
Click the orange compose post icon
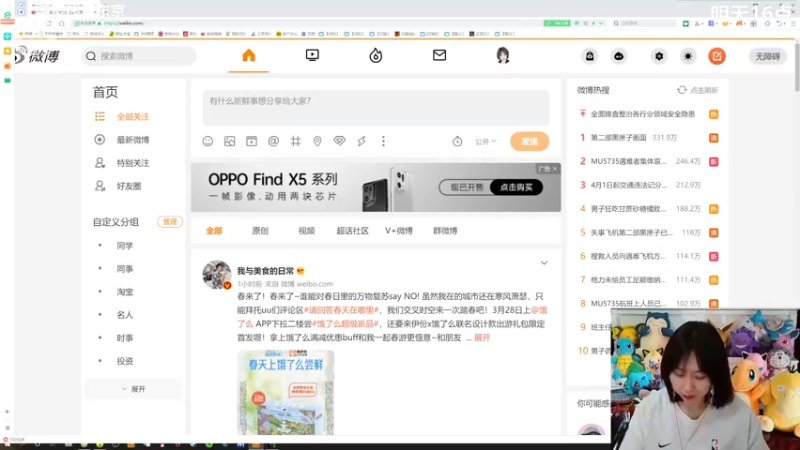717,56
